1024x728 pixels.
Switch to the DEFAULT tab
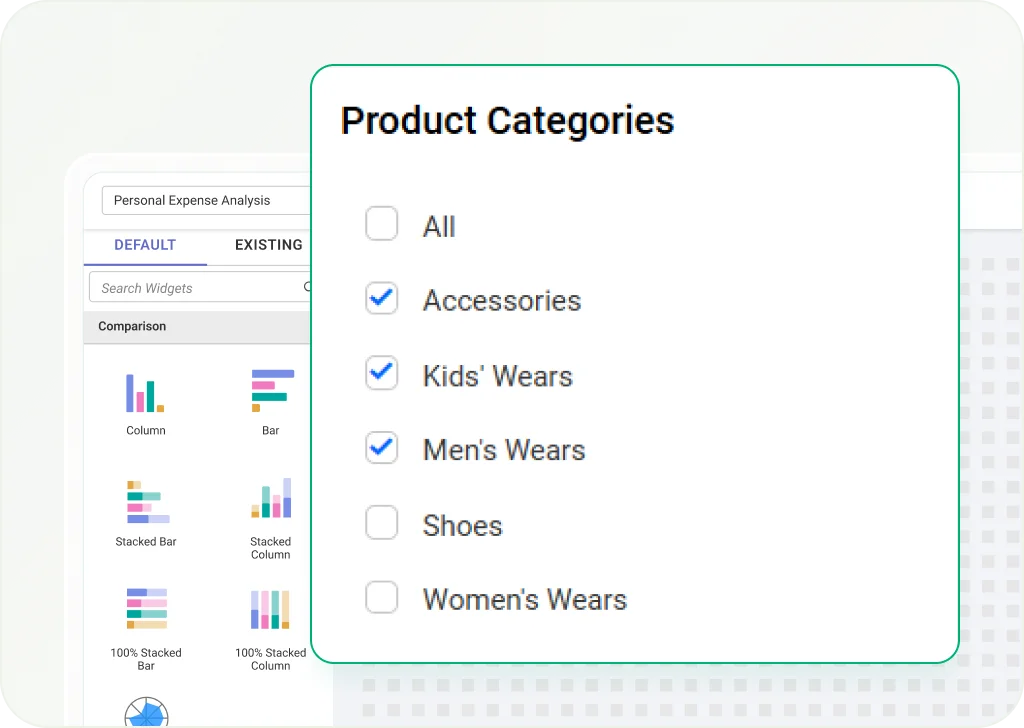145,245
